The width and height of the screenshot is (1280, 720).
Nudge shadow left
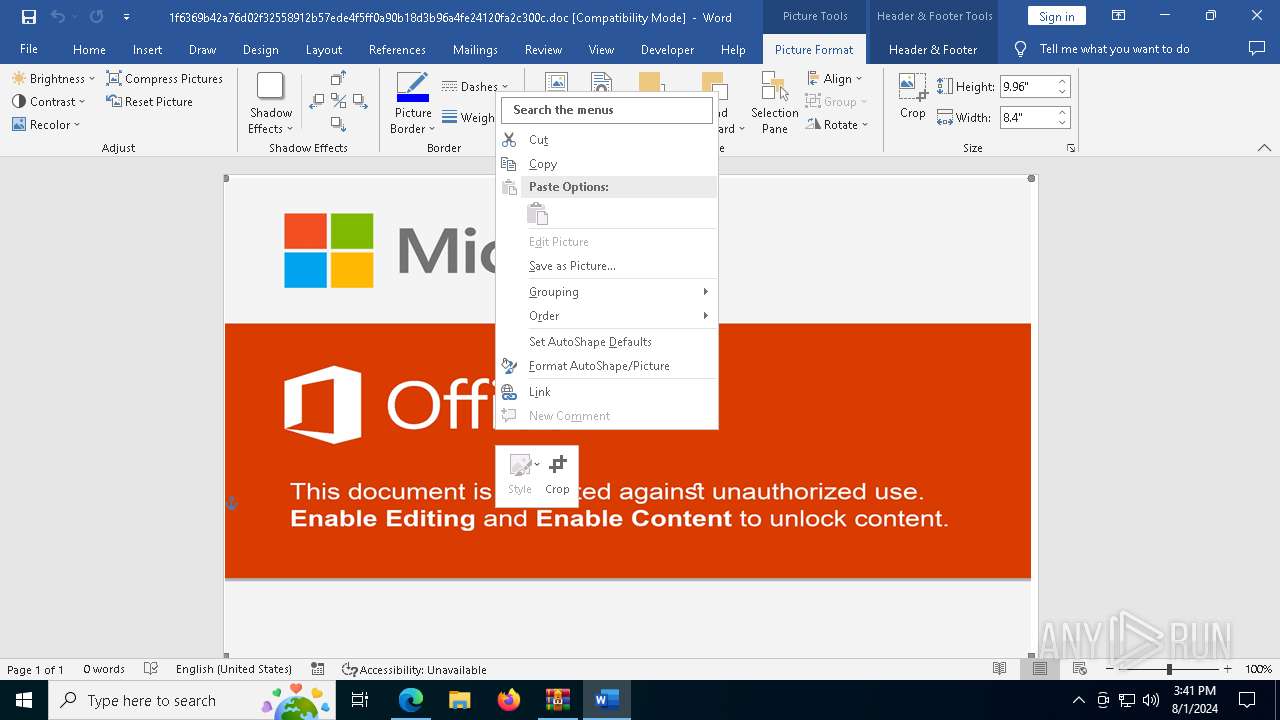click(x=317, y=101)
